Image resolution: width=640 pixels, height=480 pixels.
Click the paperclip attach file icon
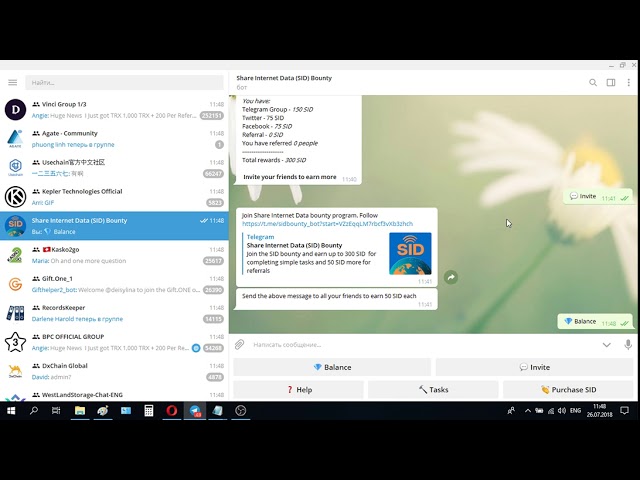pyautogui.click(x=240, y=344)
